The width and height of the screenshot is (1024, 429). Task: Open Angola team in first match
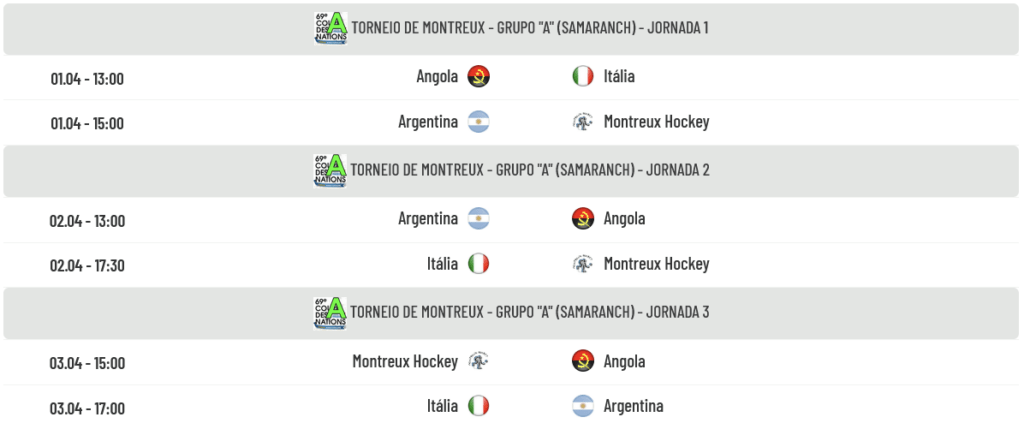click(x=437, y=77)
